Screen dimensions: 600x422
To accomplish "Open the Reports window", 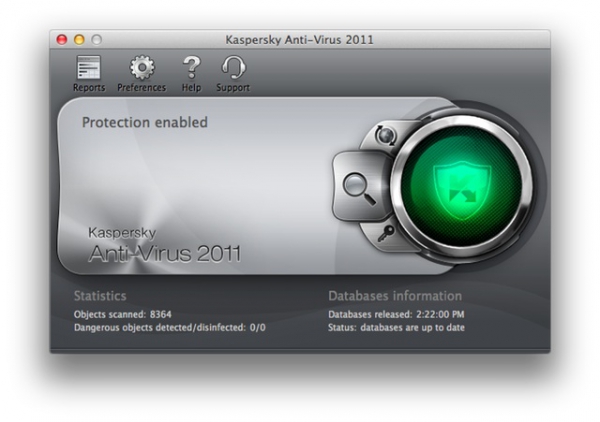I will click(89, 73).
